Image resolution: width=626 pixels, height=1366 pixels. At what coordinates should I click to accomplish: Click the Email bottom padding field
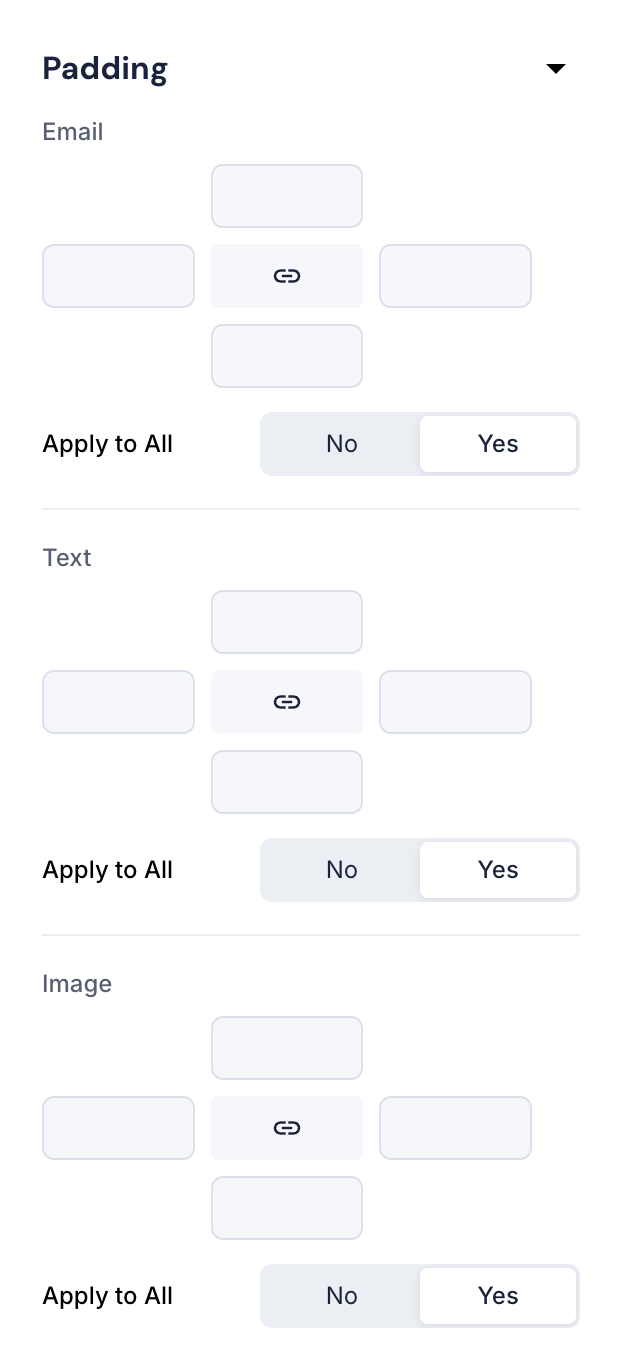[287, 356]
